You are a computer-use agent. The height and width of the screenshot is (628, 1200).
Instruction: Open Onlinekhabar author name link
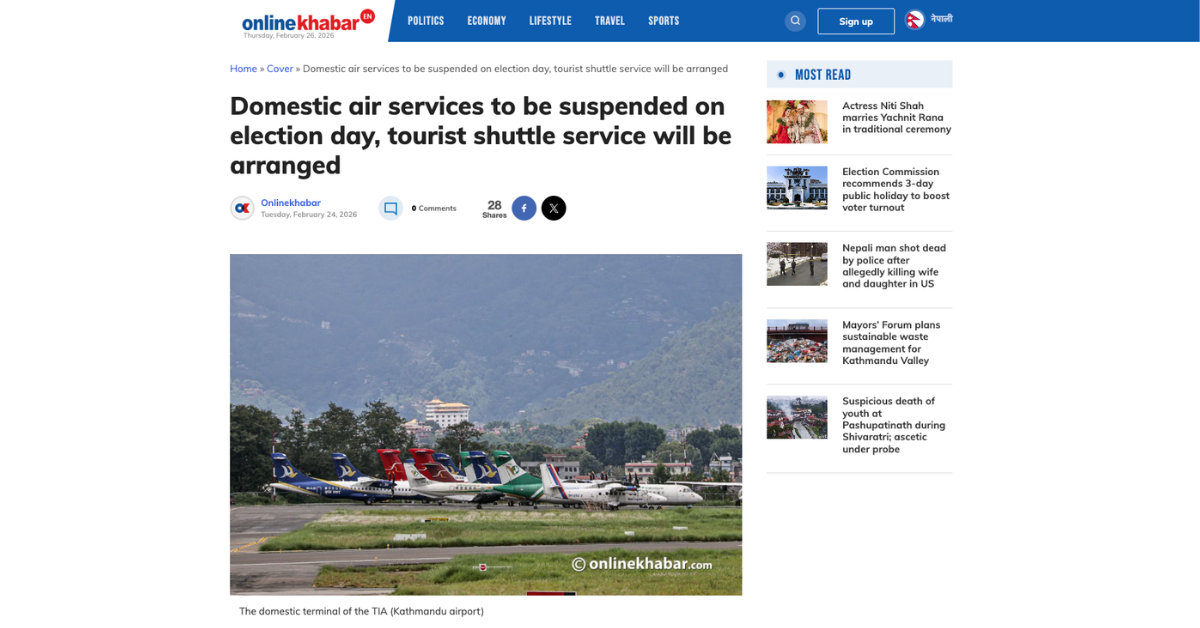291,203
